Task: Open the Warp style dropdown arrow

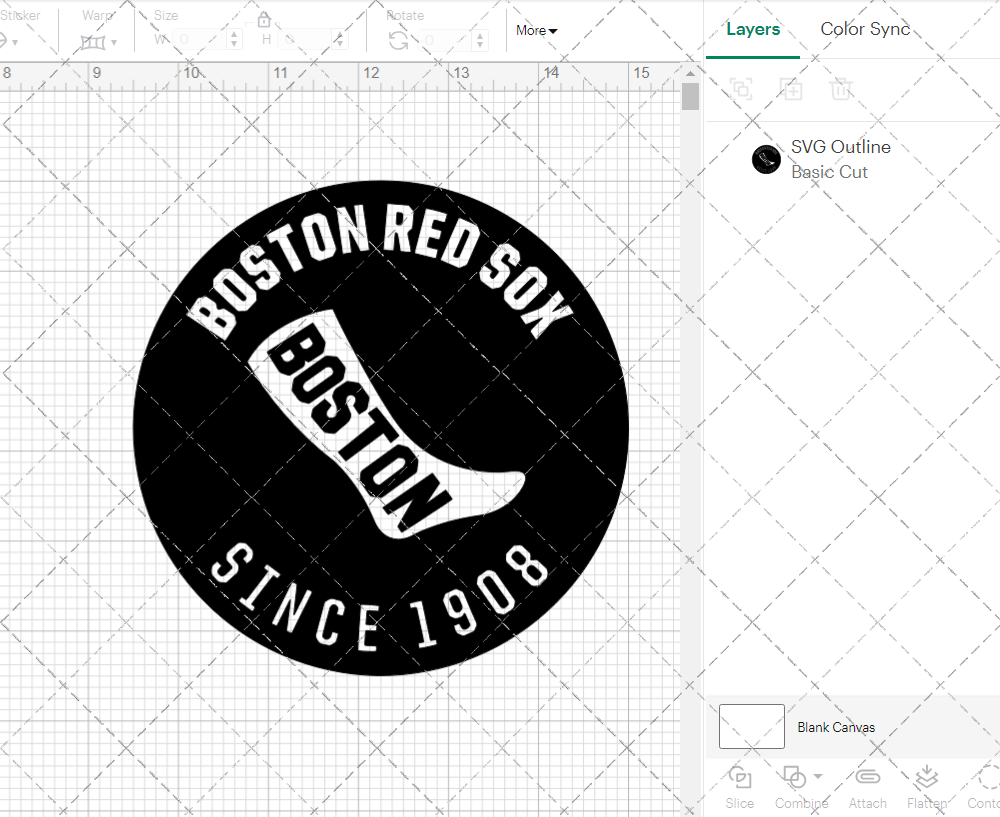Action: coord(116,43)
